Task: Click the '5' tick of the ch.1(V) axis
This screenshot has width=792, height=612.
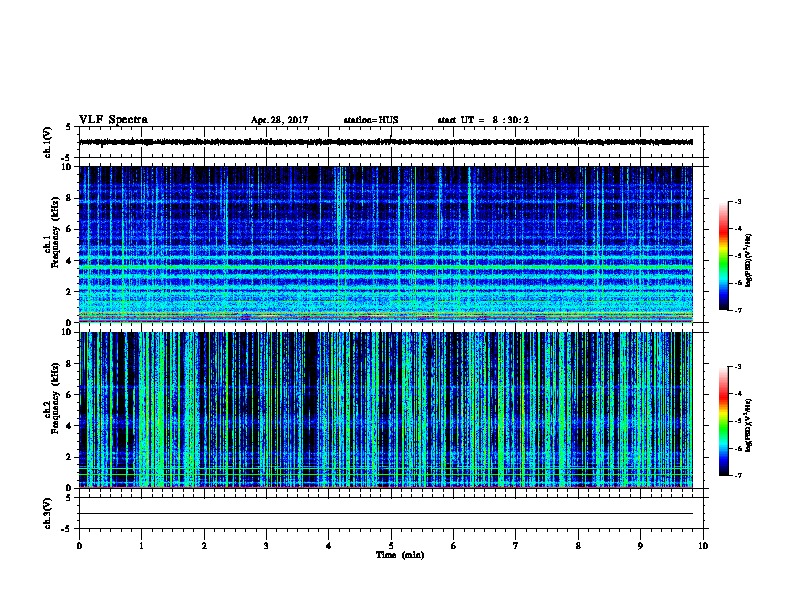Action: [68, 127]
